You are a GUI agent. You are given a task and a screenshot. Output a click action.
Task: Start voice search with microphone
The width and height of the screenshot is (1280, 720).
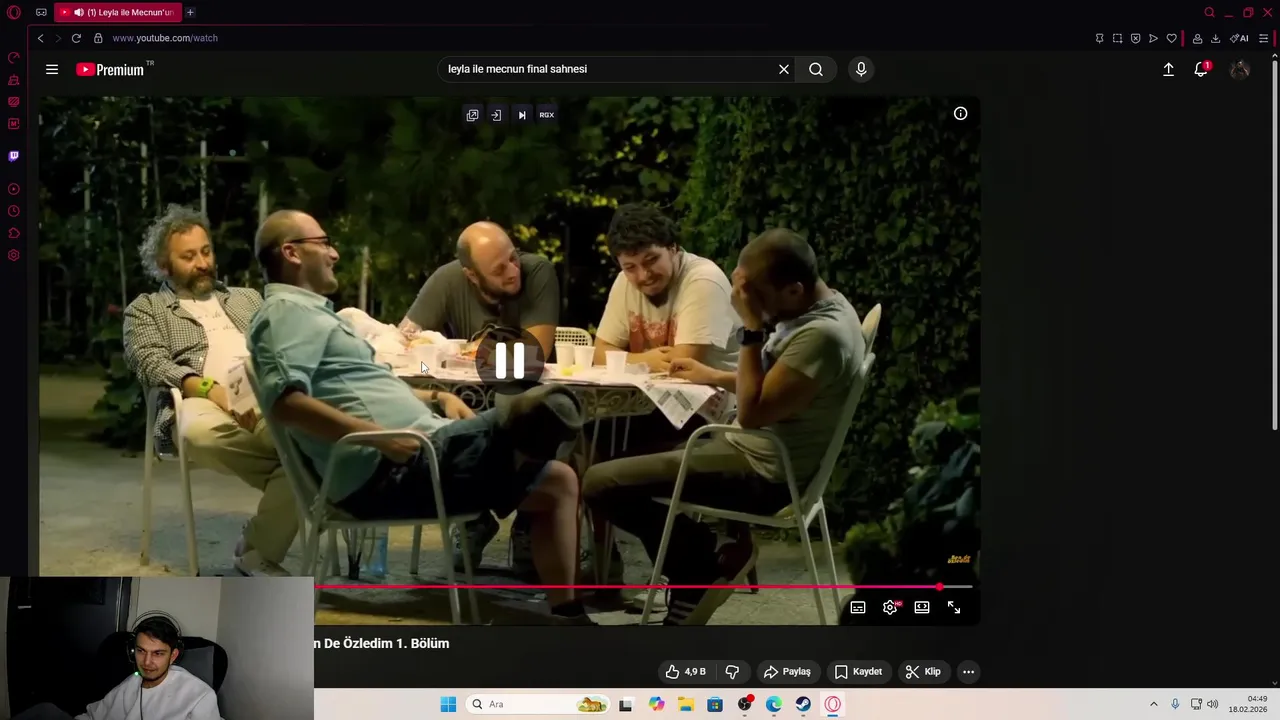tap(861, 69)
